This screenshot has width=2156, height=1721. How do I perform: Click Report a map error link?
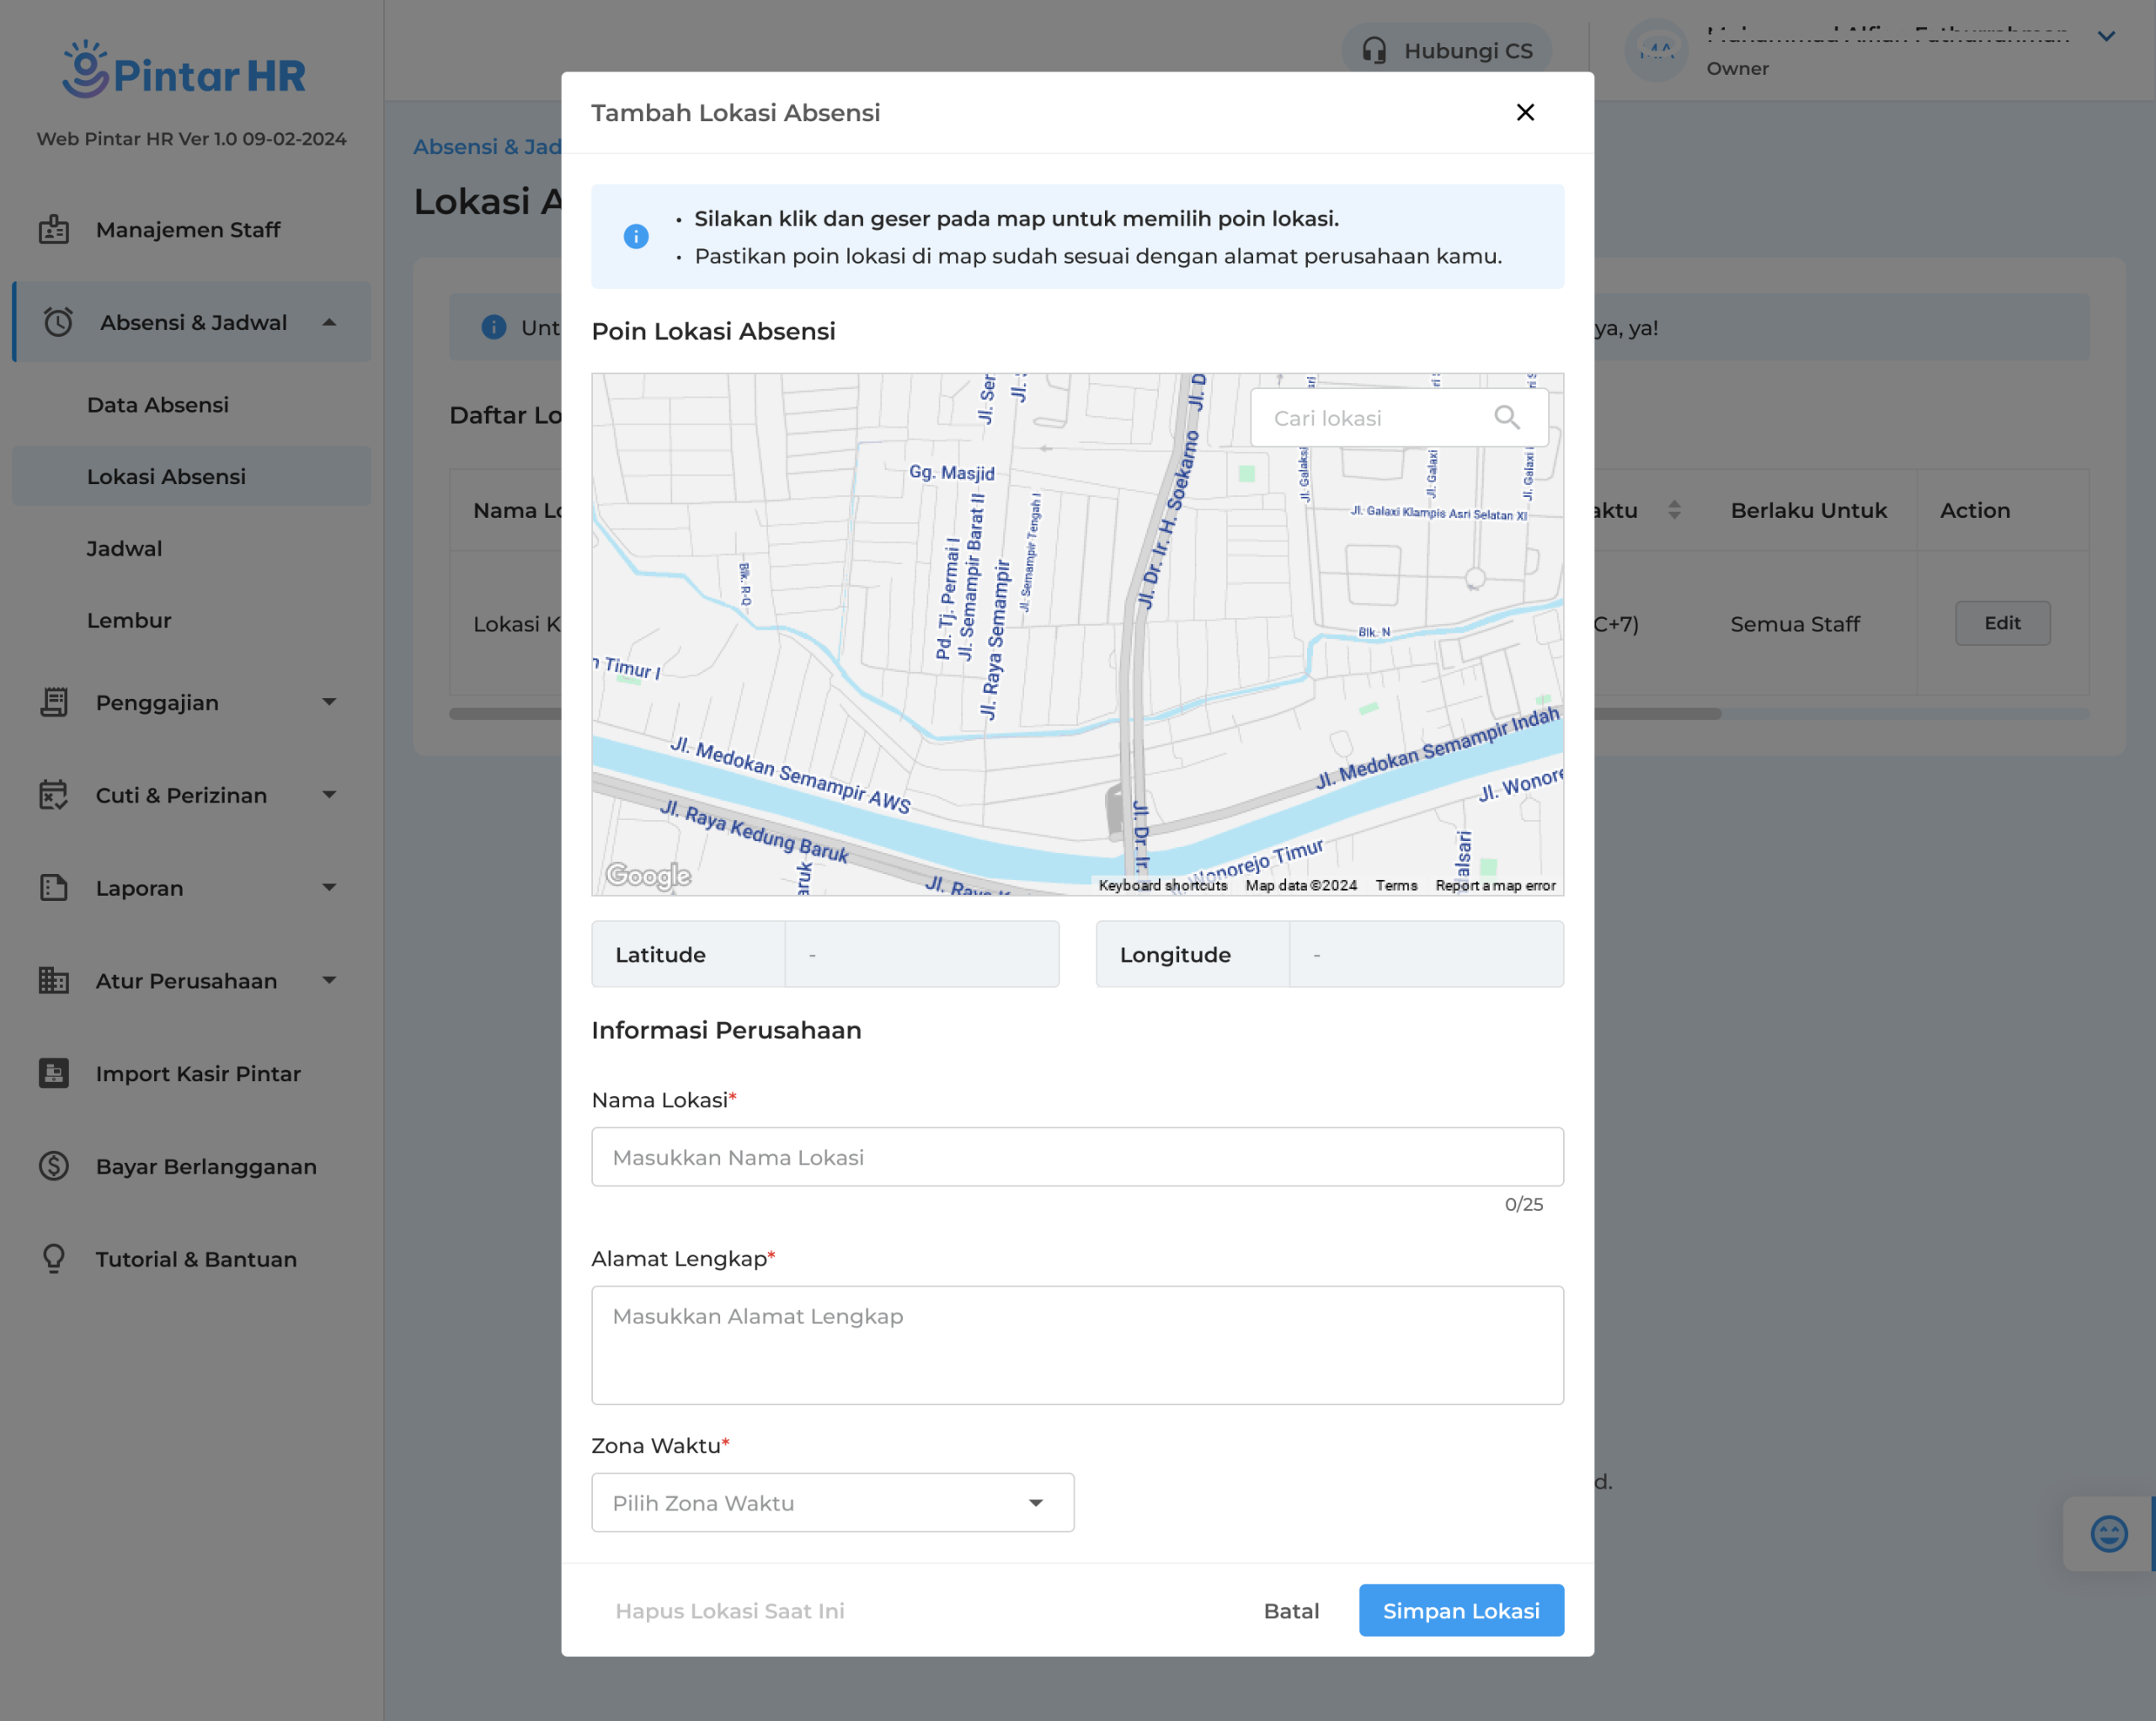1495,886
